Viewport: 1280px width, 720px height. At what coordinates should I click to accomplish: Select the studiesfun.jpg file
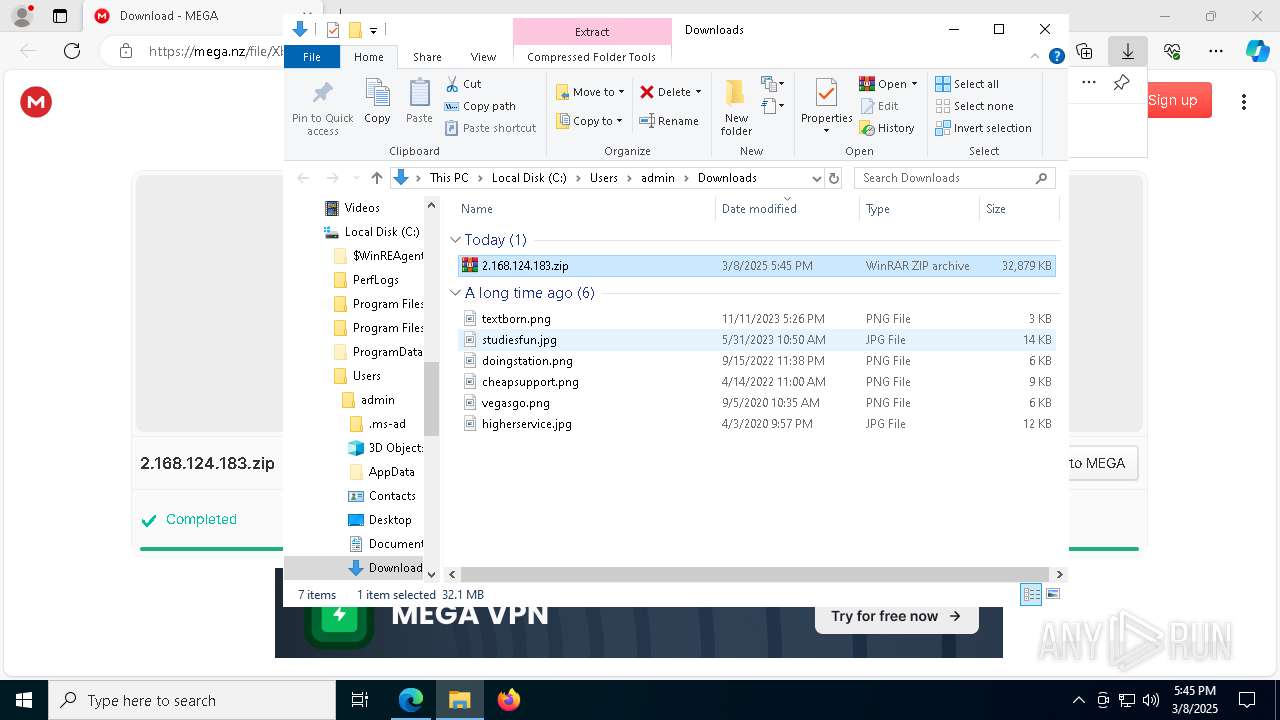[x=756, y=340]
